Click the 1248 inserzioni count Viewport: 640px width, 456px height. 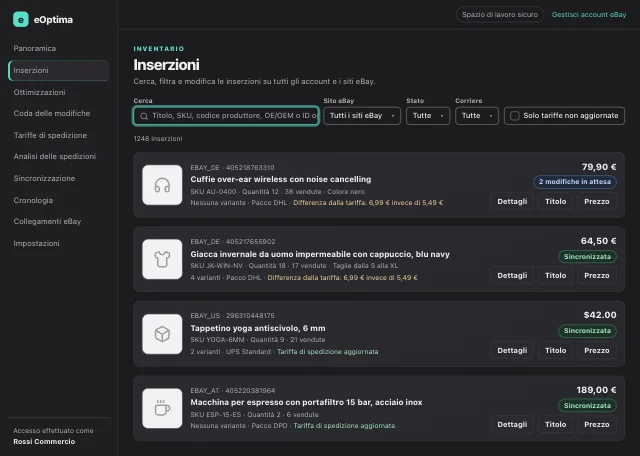click(x=158, y=139)
